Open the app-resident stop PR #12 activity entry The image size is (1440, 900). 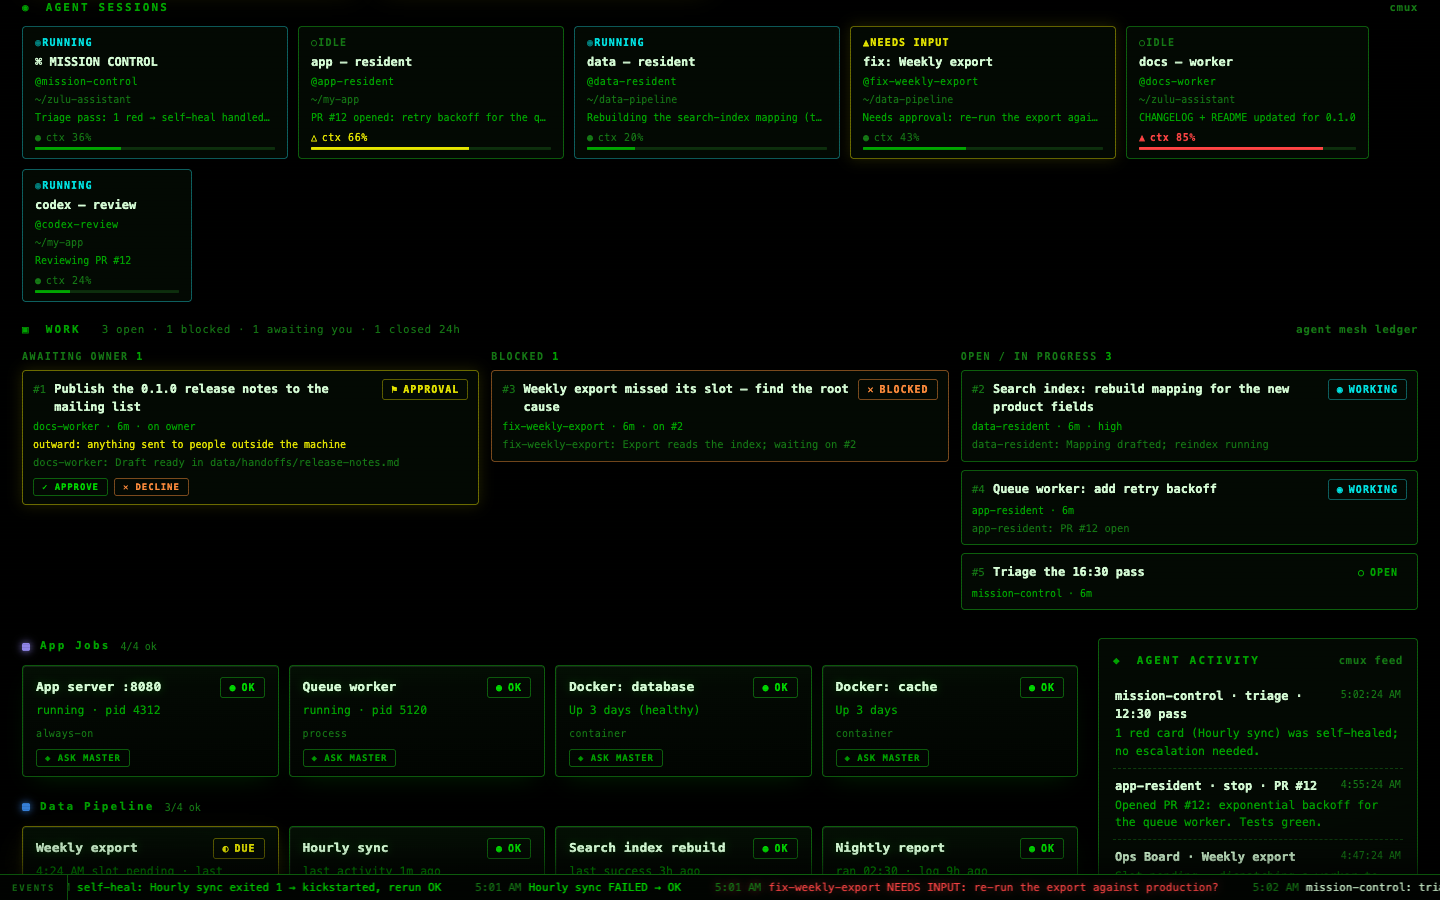point(1258,804)
